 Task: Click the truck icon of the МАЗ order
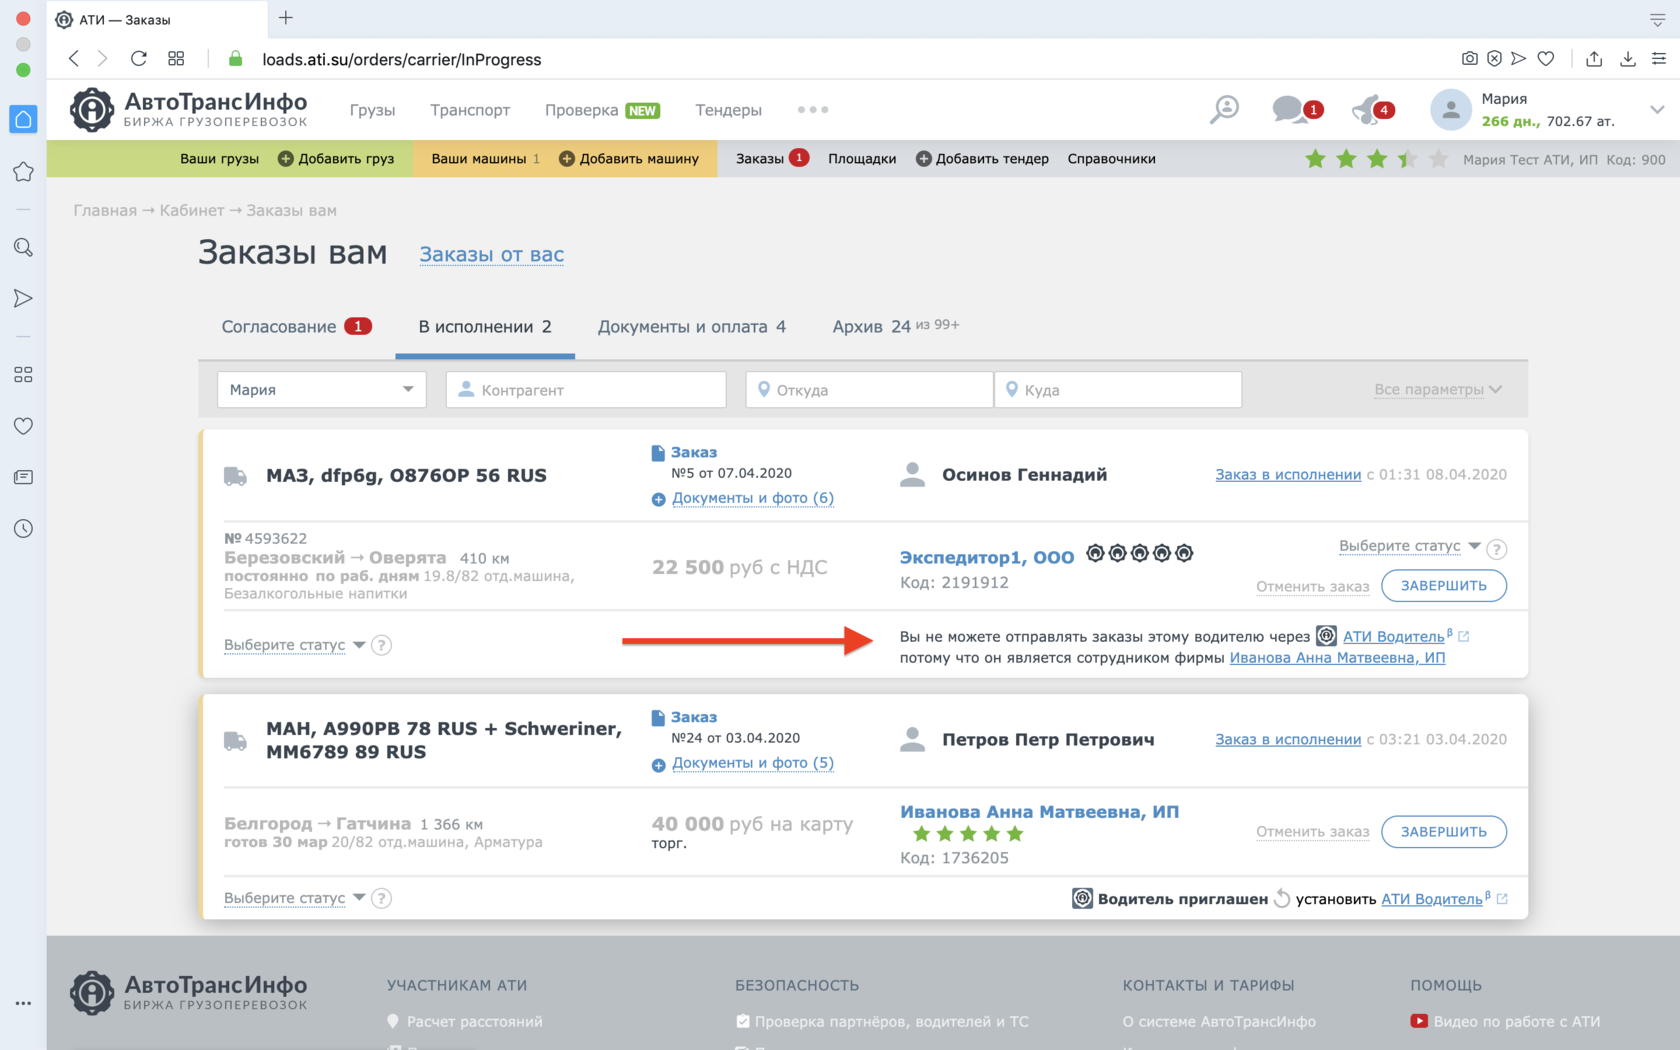coord(235,476)
